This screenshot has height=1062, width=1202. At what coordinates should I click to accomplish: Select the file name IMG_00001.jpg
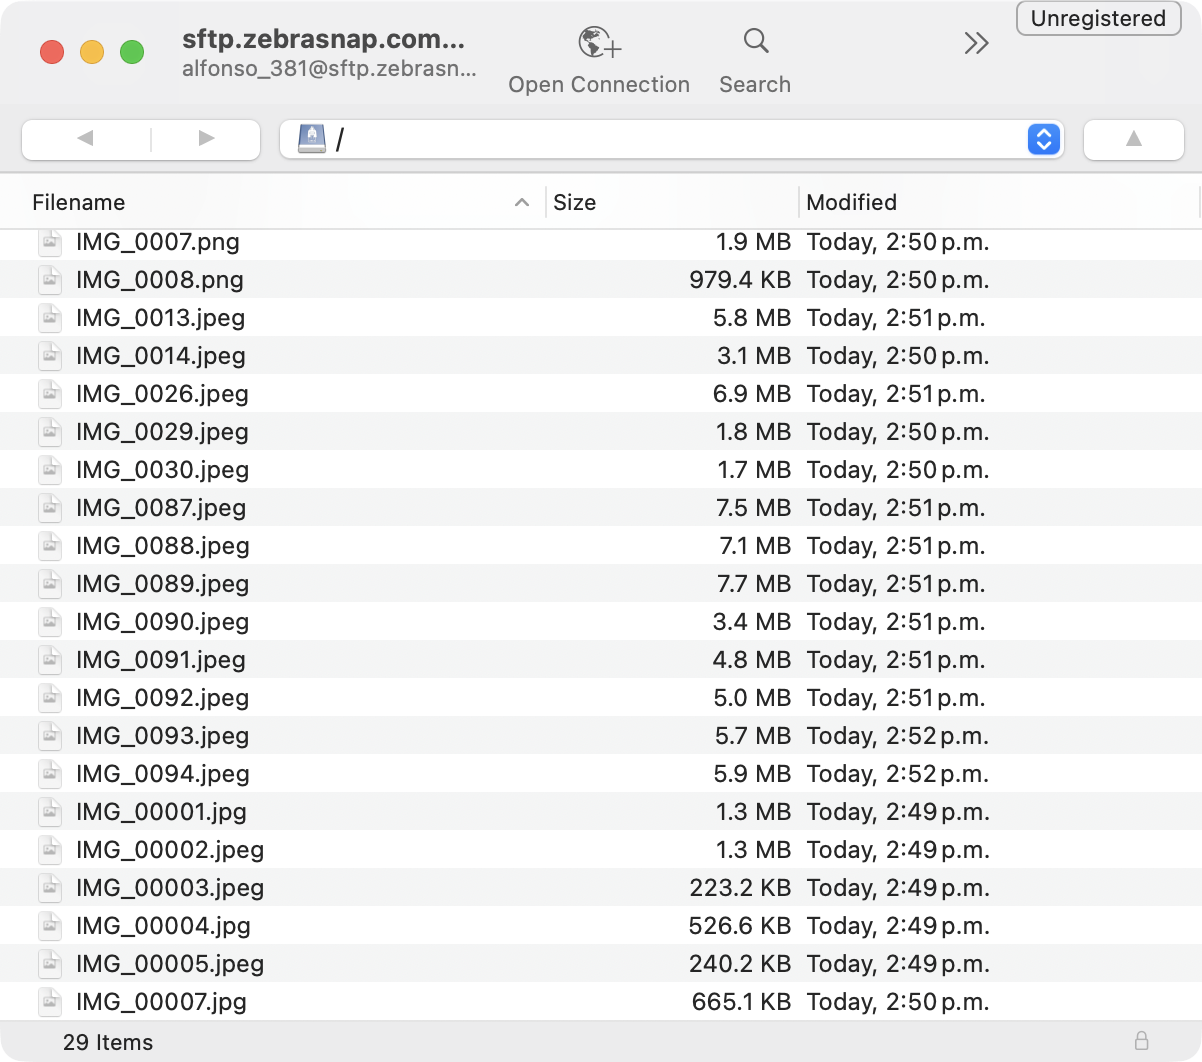pos(161,812)
